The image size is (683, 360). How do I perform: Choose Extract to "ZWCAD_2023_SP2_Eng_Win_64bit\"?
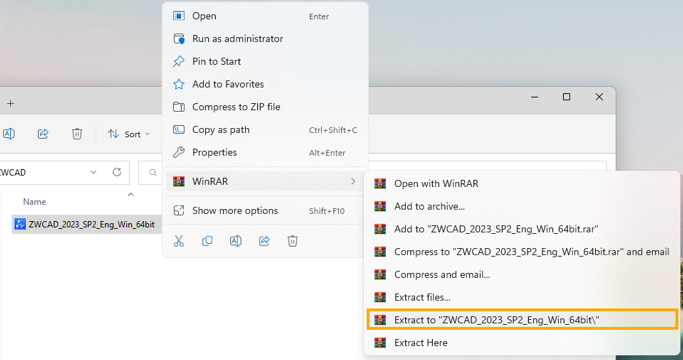[522, 319]
